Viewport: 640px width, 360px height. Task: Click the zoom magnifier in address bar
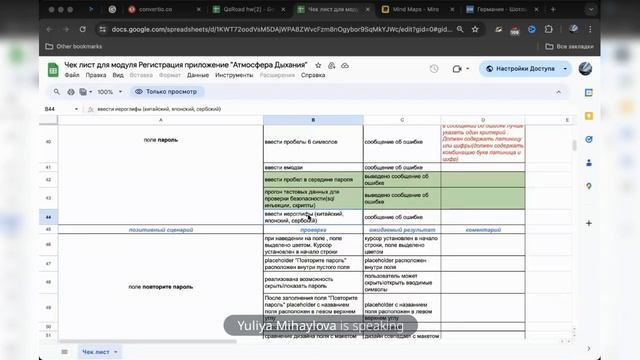[460, 29]
